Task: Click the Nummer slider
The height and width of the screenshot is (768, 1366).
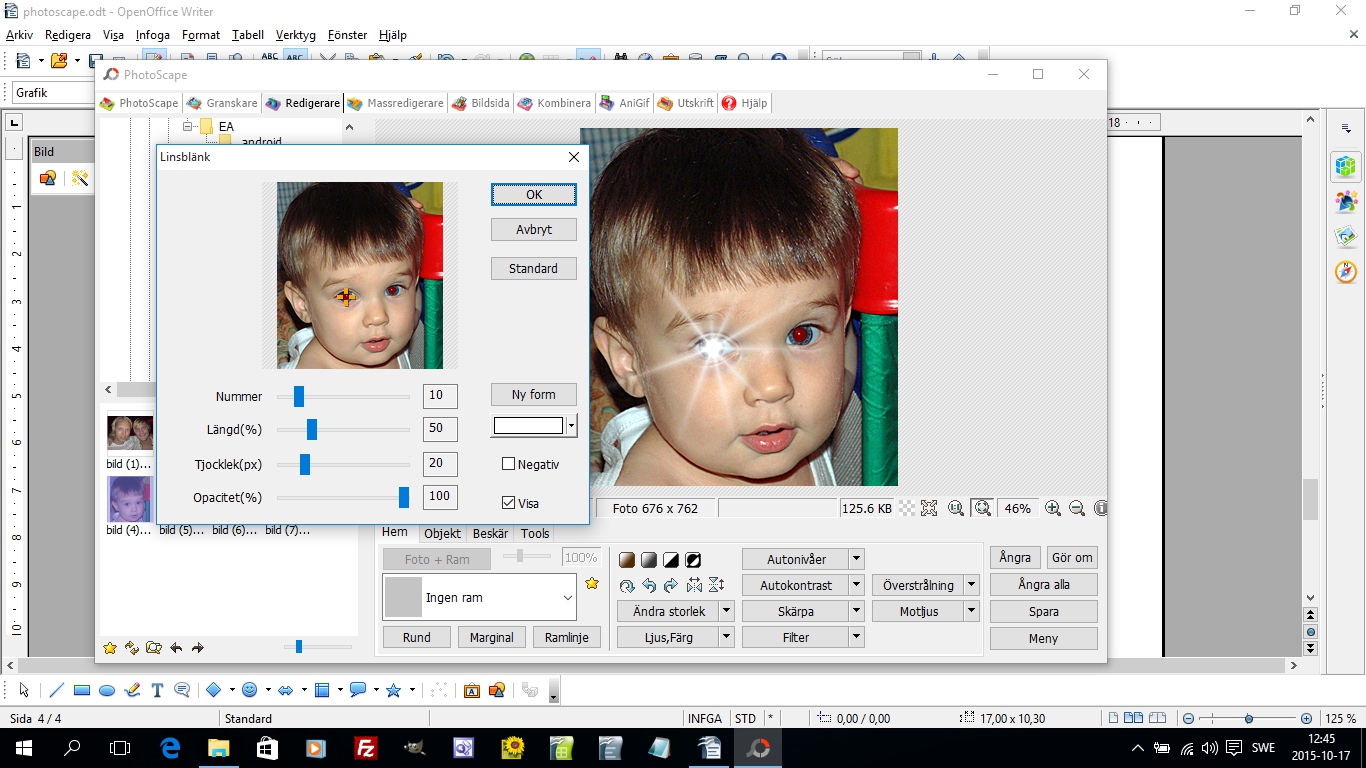Action: [343, 396]
